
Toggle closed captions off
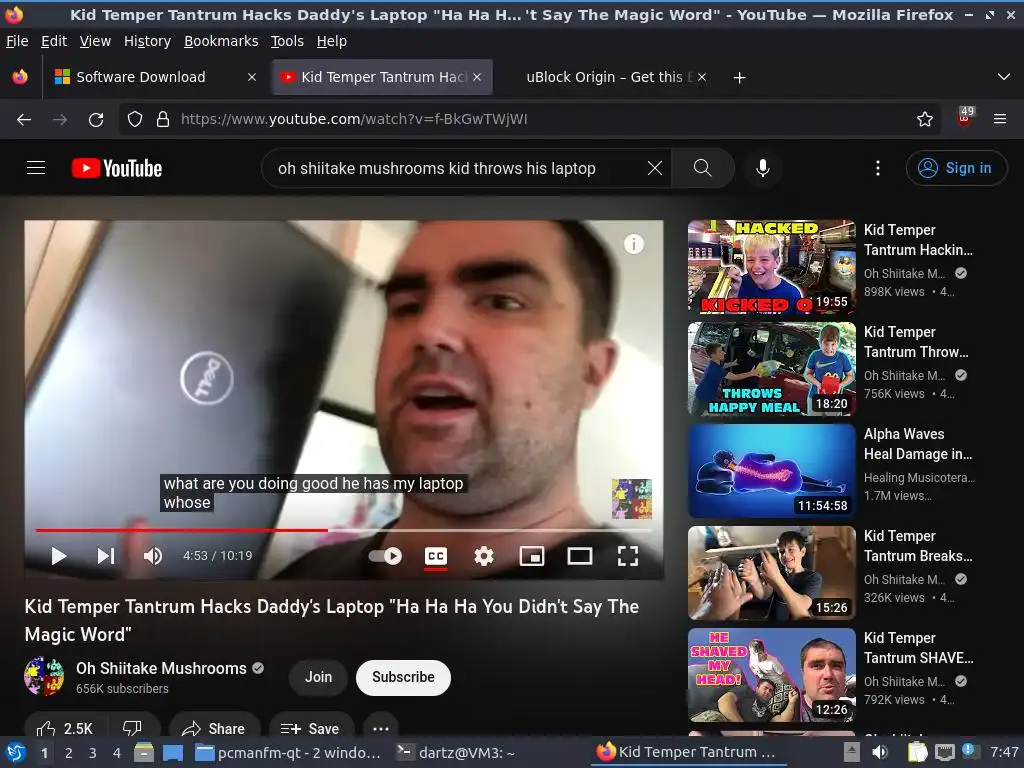(436, 556)
